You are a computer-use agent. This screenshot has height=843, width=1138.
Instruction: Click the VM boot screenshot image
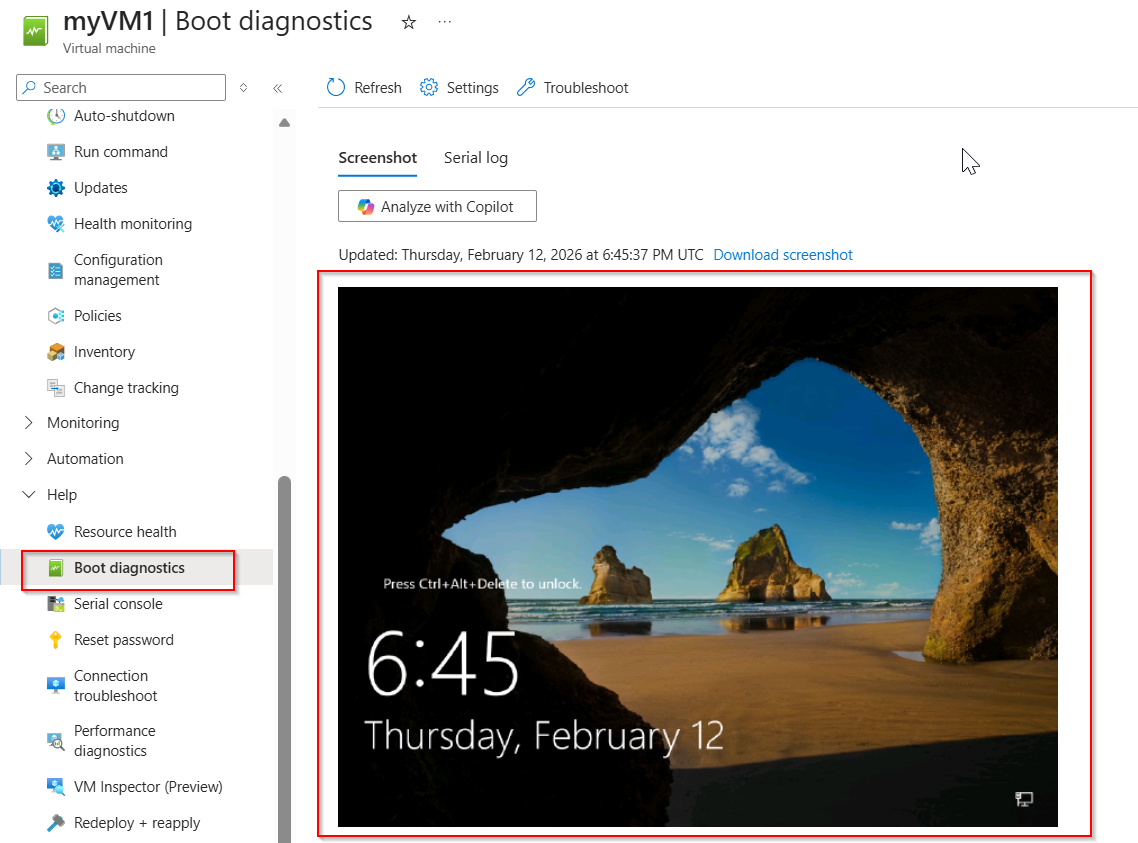click(697, 556)
